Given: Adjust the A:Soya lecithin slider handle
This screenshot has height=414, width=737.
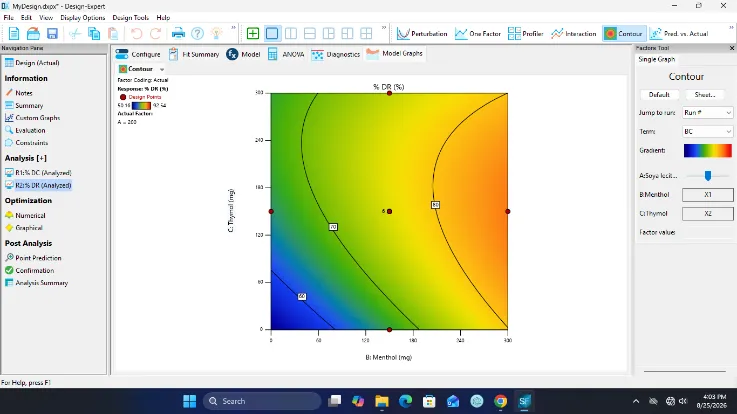Looking at the screenshot, I should [708, 175].
